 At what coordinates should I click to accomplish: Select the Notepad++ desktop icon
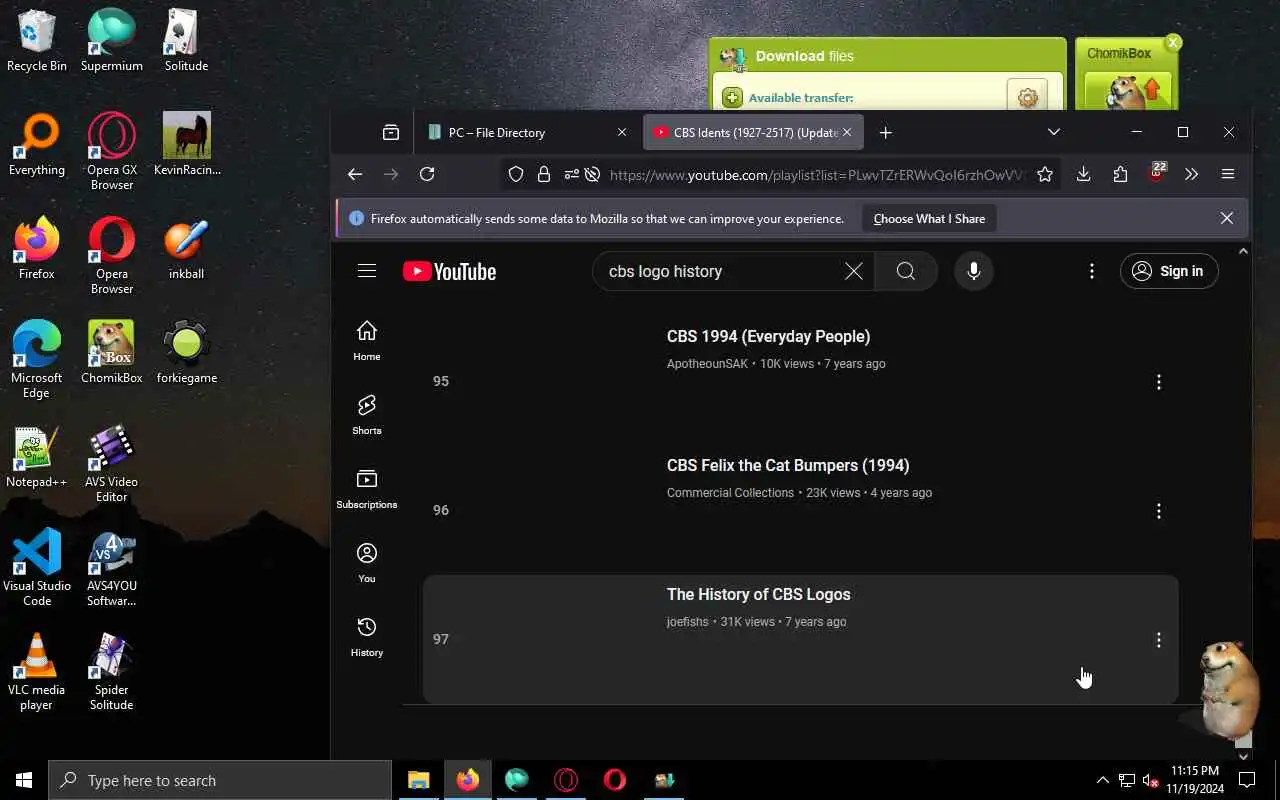[x=37, y=457]
